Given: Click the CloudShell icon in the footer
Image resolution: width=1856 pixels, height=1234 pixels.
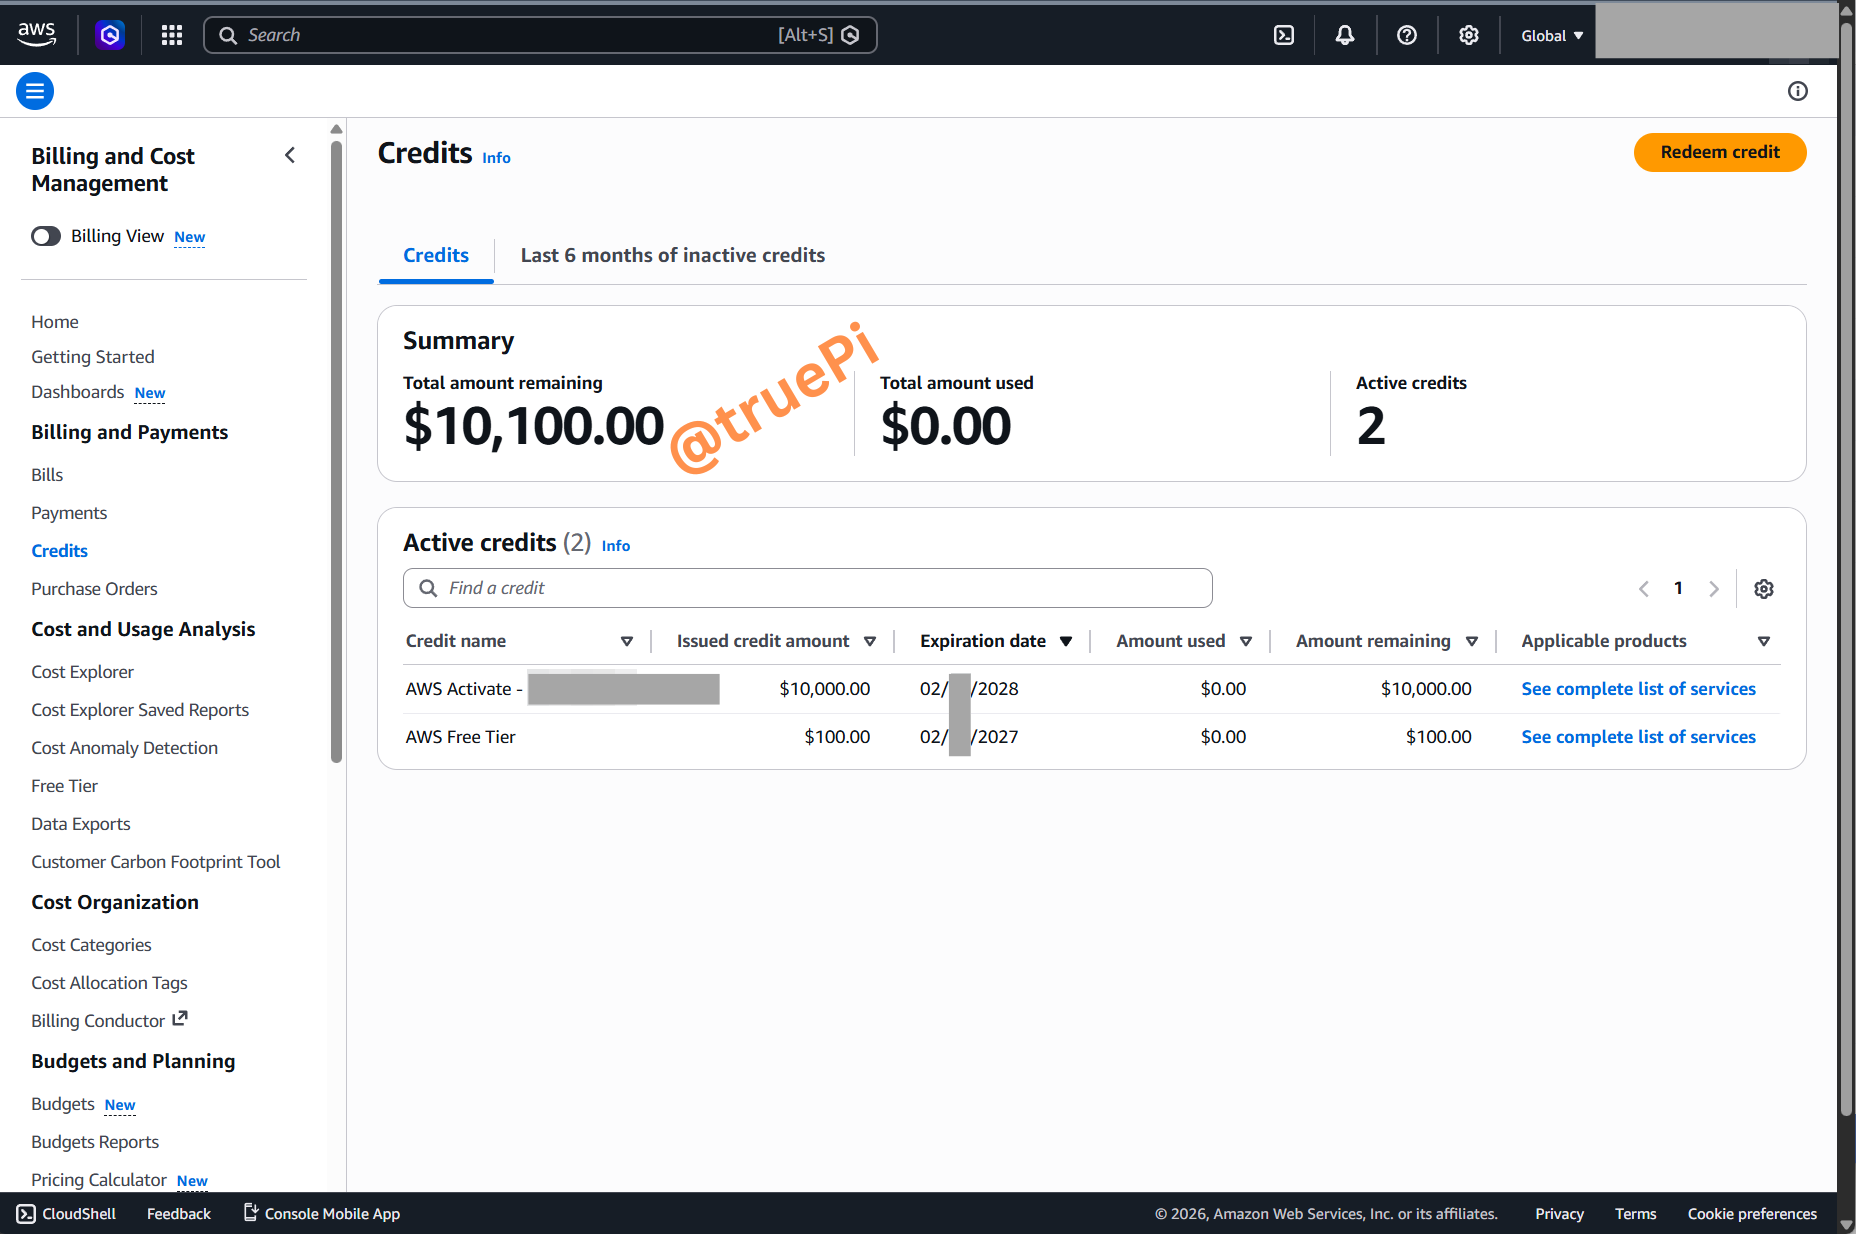Looking at the screenshot, I should point(26,1214).
